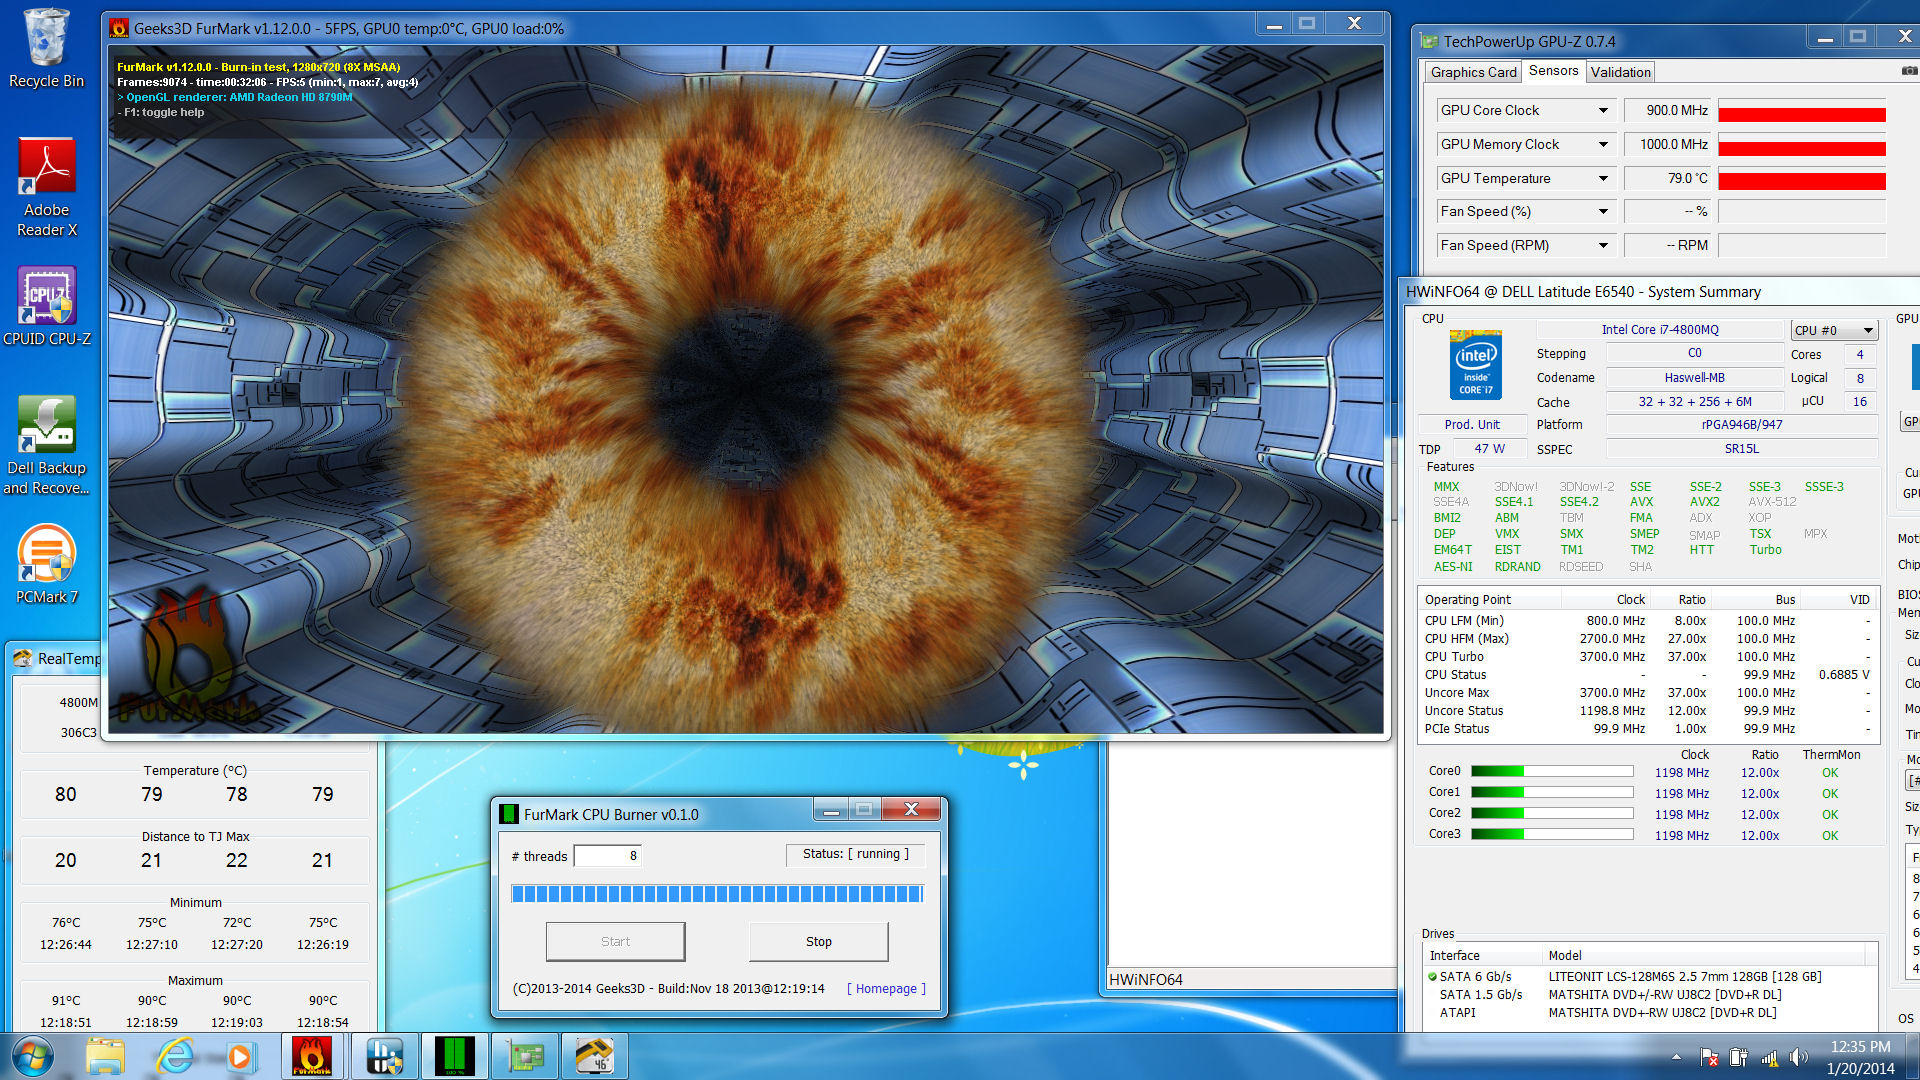The image size is (1920, 1080).
Task: Click the # threads input field
Action: tap(607, 856)
